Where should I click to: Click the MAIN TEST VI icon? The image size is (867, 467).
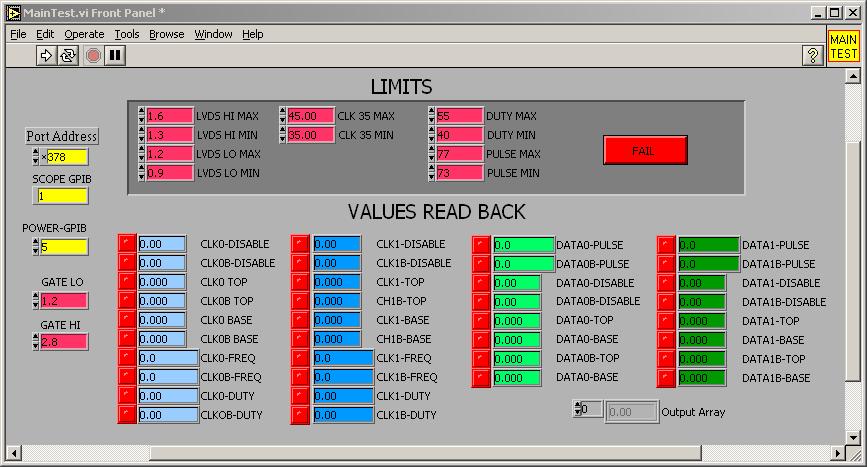click(x=843, y=47)
